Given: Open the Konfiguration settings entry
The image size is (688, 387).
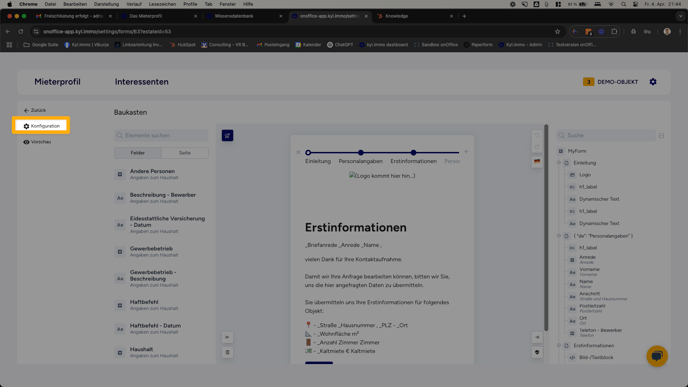Looking at the screenshot, I should click(41, 126).
